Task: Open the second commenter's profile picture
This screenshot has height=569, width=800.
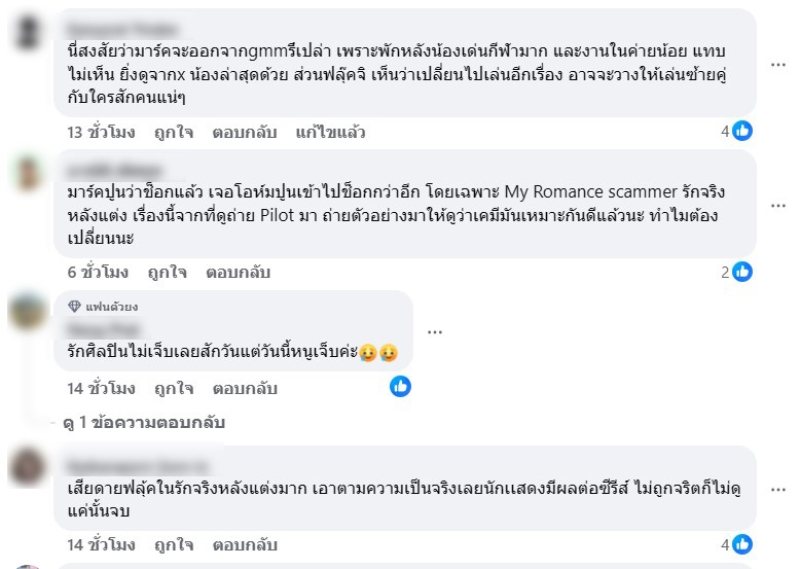Action: [x=27, y=174]
